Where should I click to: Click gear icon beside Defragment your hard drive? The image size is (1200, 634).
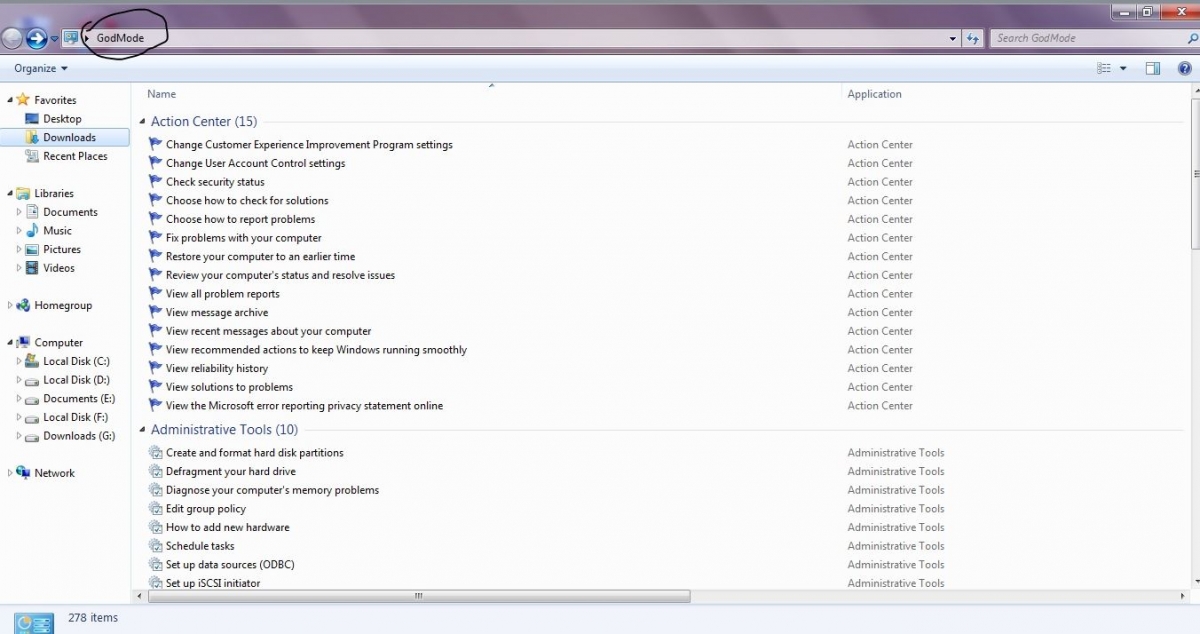coord(155,471)
